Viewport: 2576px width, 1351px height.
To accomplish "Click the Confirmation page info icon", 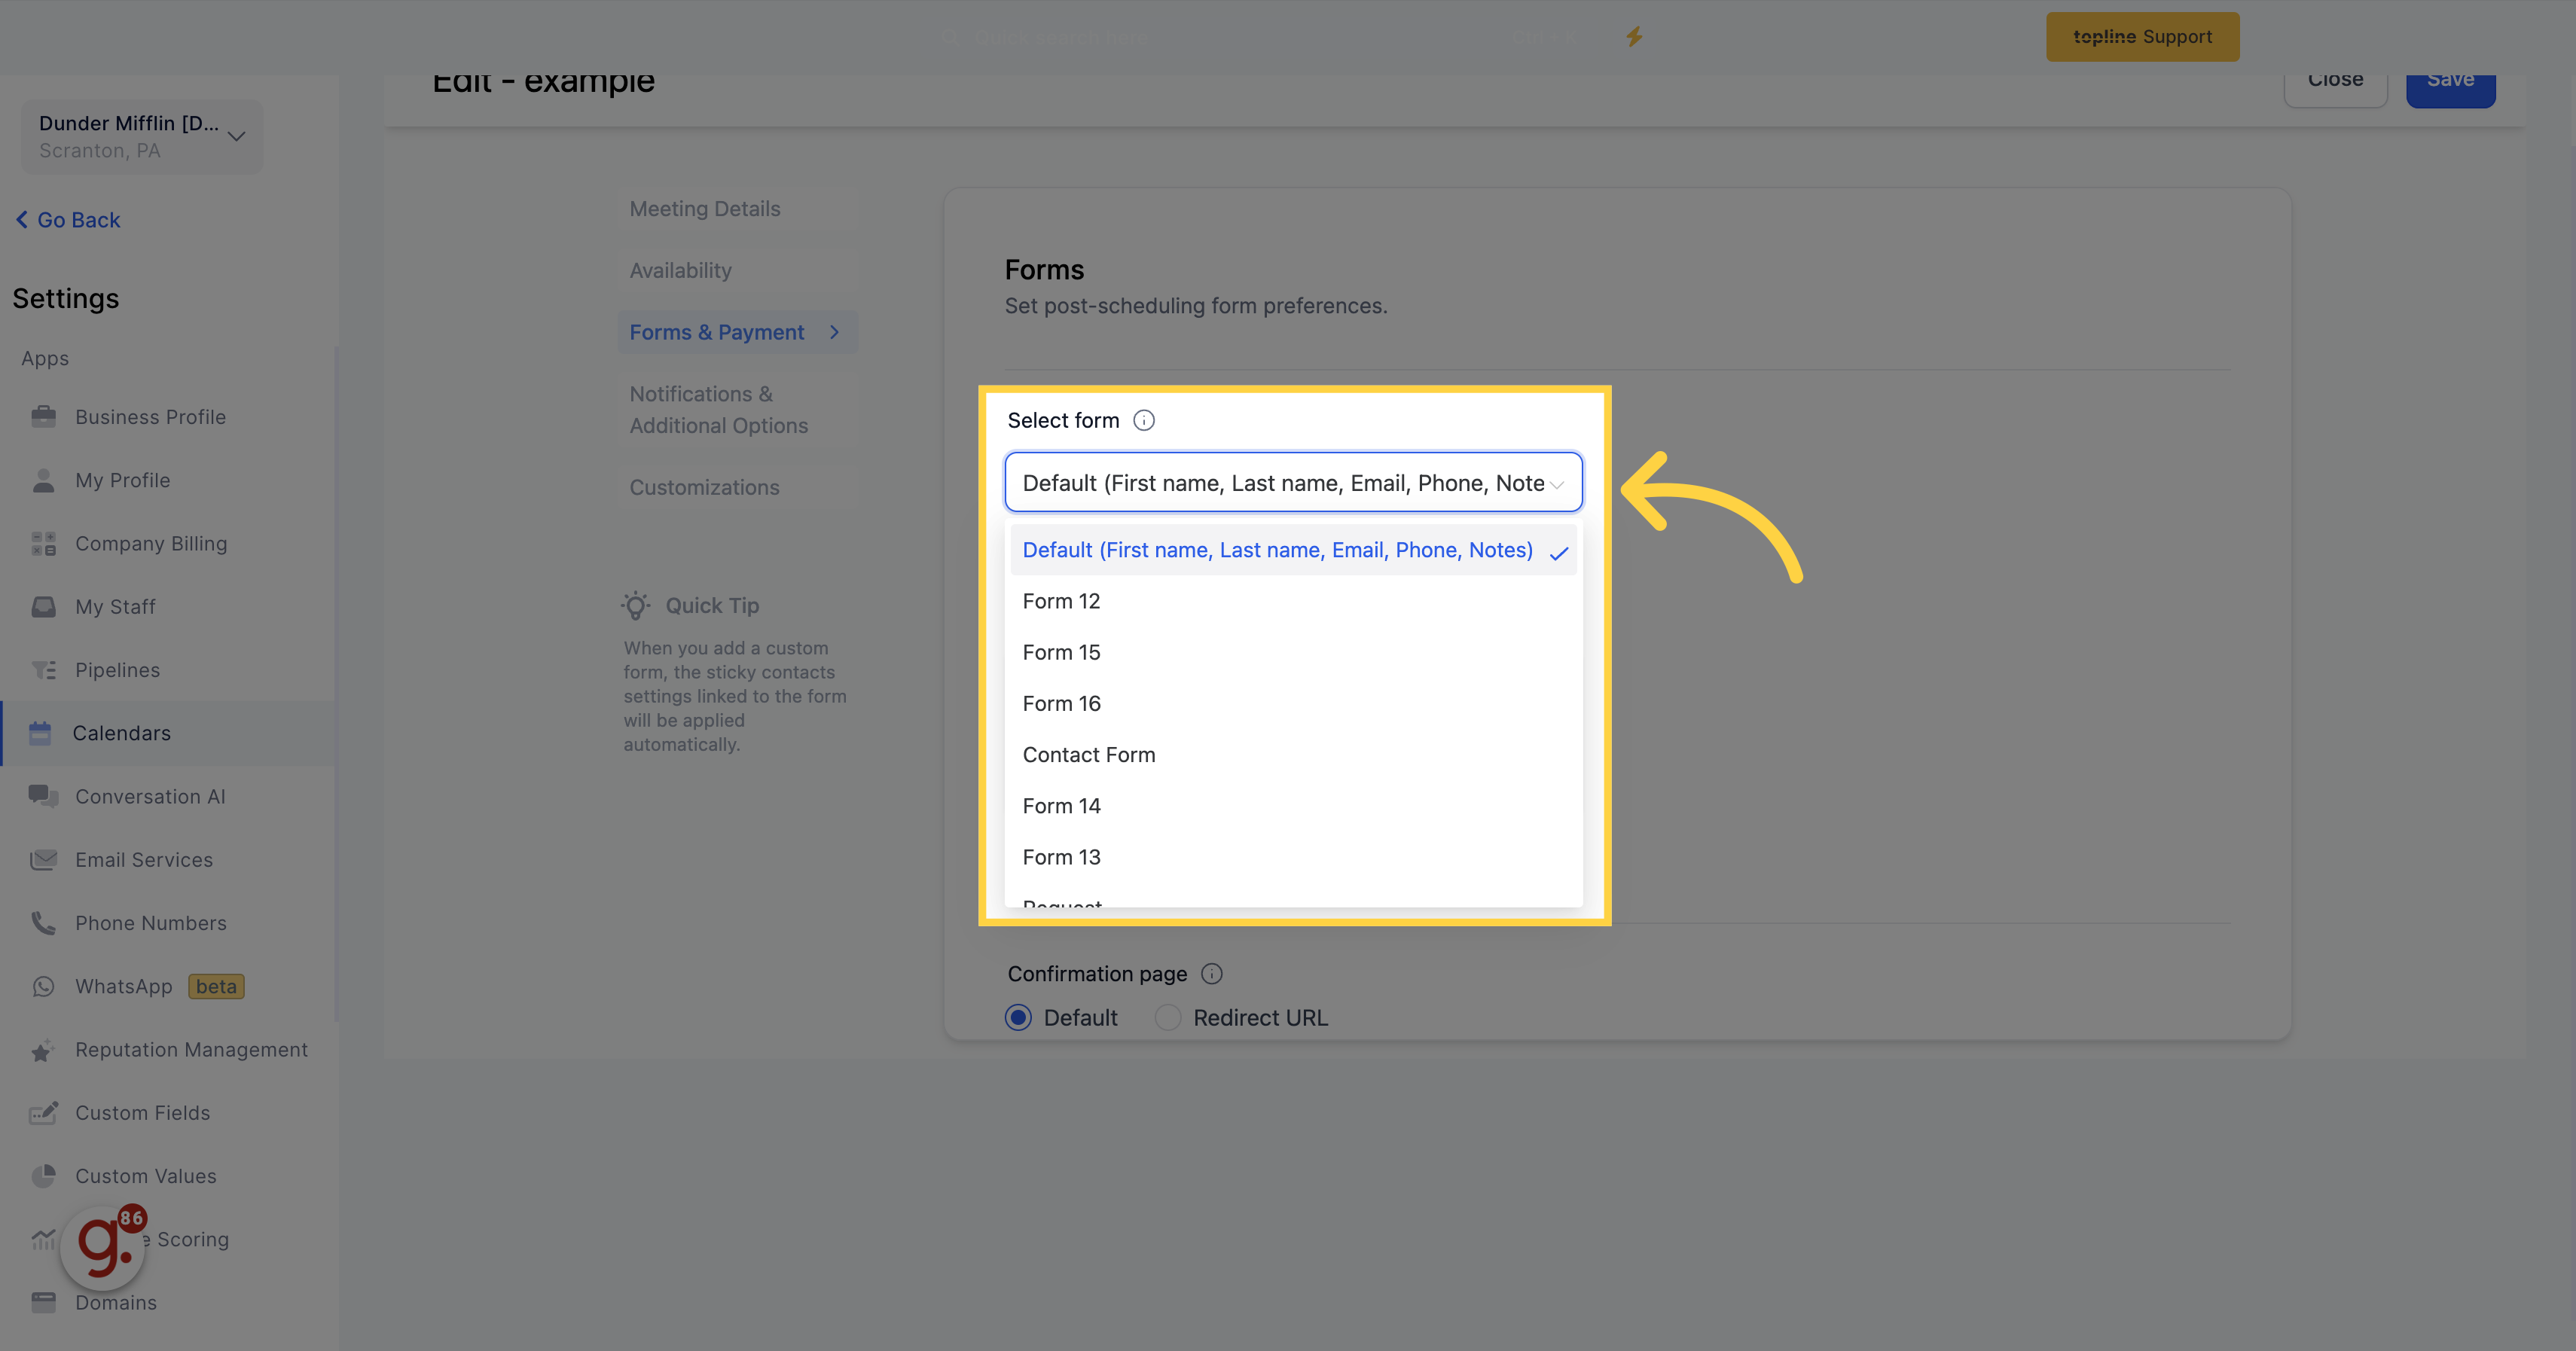I will [x=1211, y=974].
